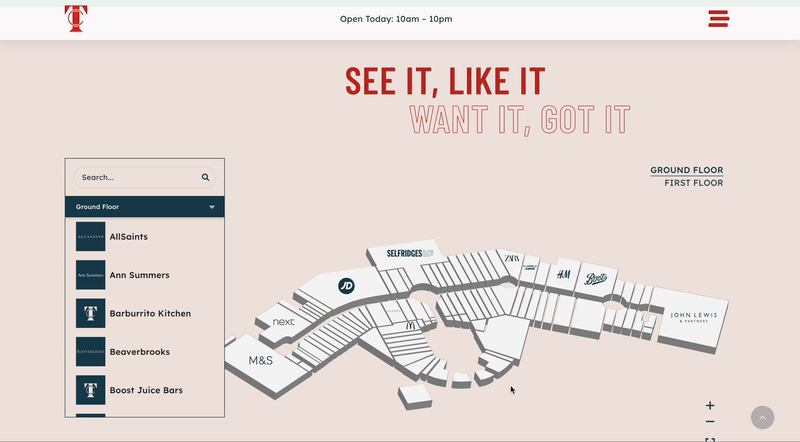800x442 pixels.
Task: Select Beaverbrooks in the store list
Action: tap(139, 352)
